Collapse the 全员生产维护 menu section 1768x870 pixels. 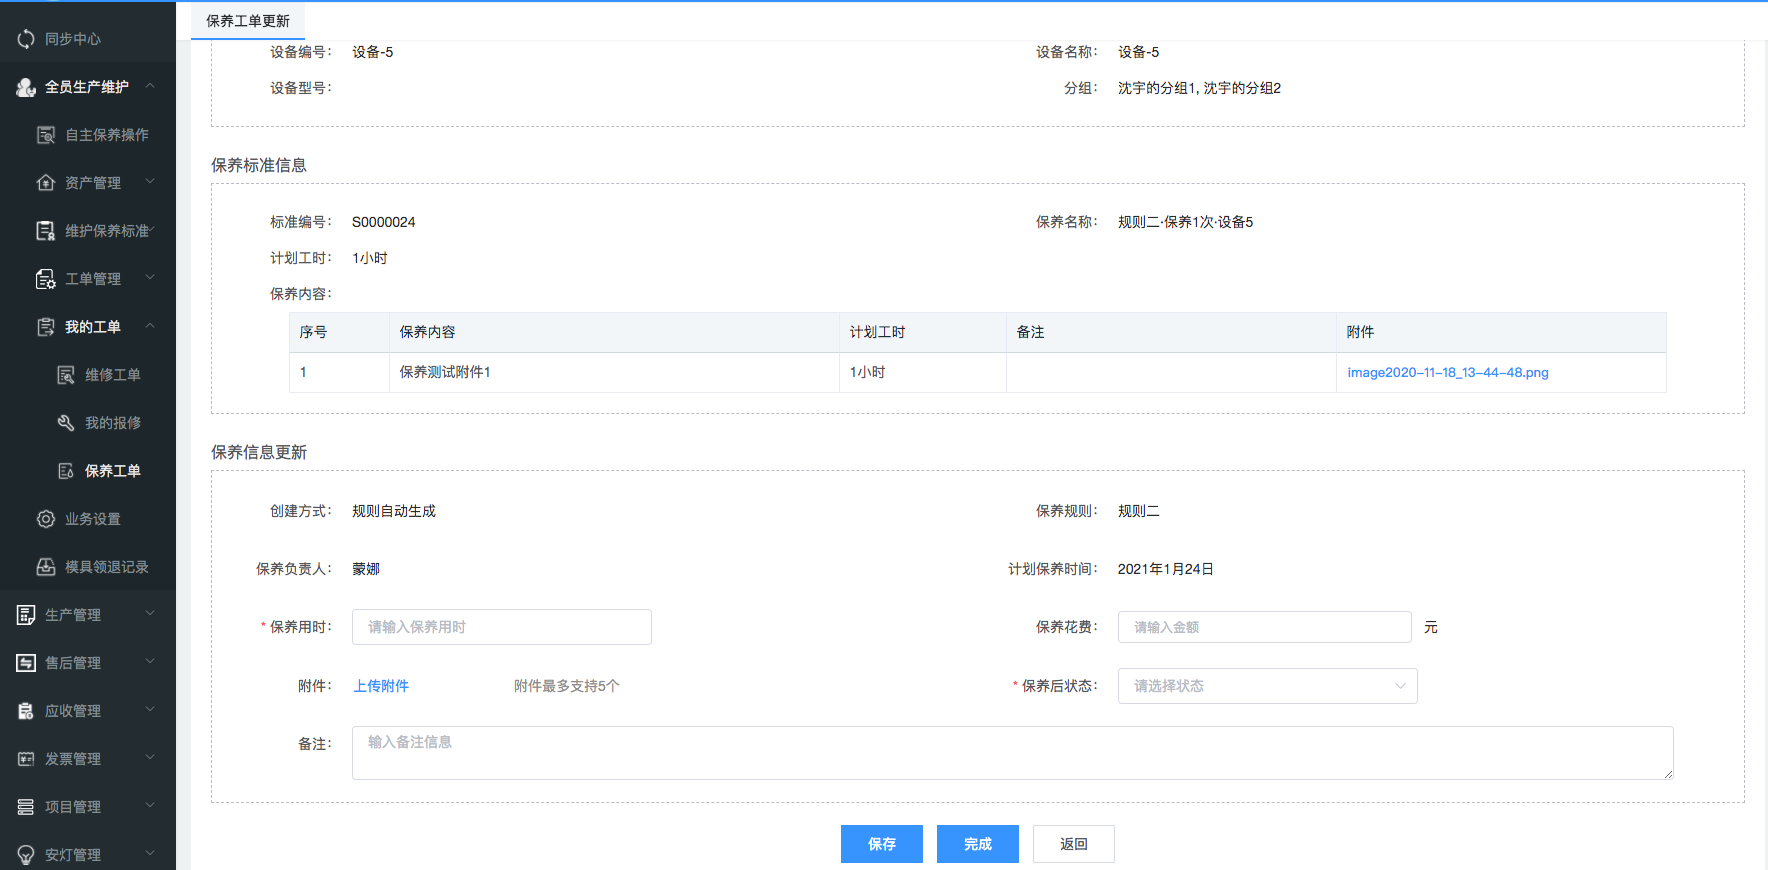coord(150,86)
